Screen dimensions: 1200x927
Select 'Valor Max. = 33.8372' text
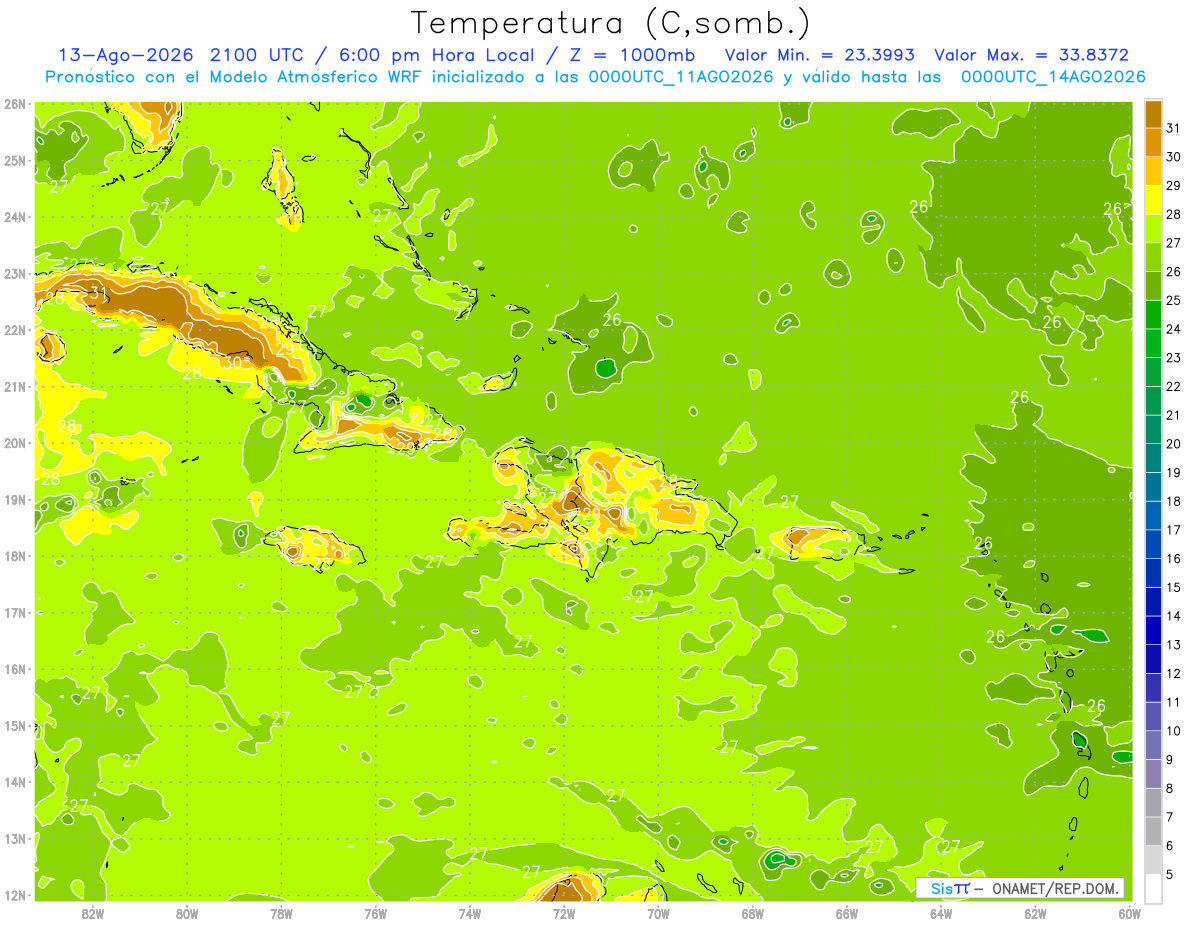tap(1032, 55)
